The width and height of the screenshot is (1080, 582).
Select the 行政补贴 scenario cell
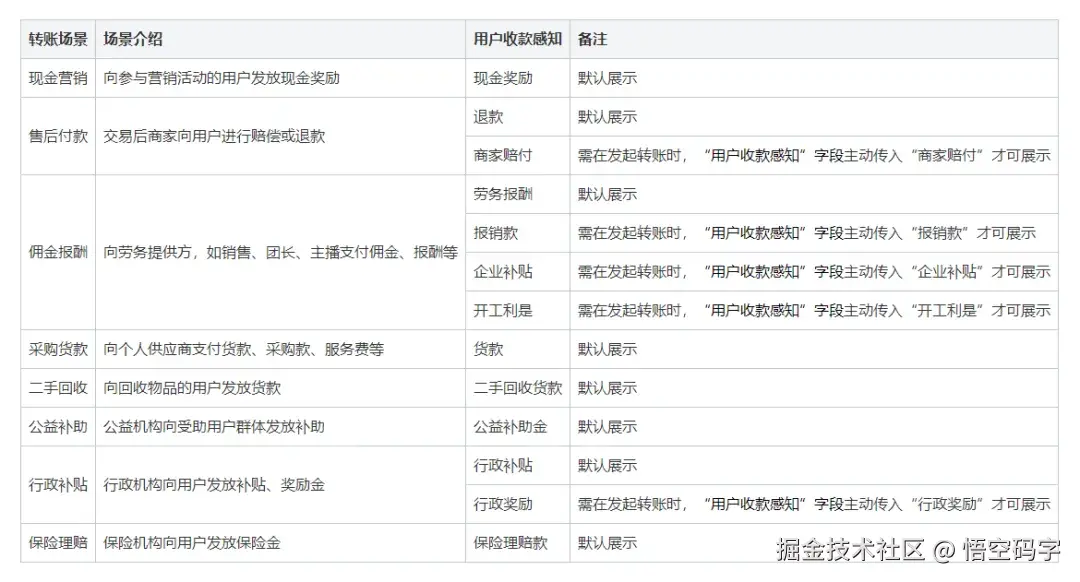pyautogui.click(x=57, y=485)
